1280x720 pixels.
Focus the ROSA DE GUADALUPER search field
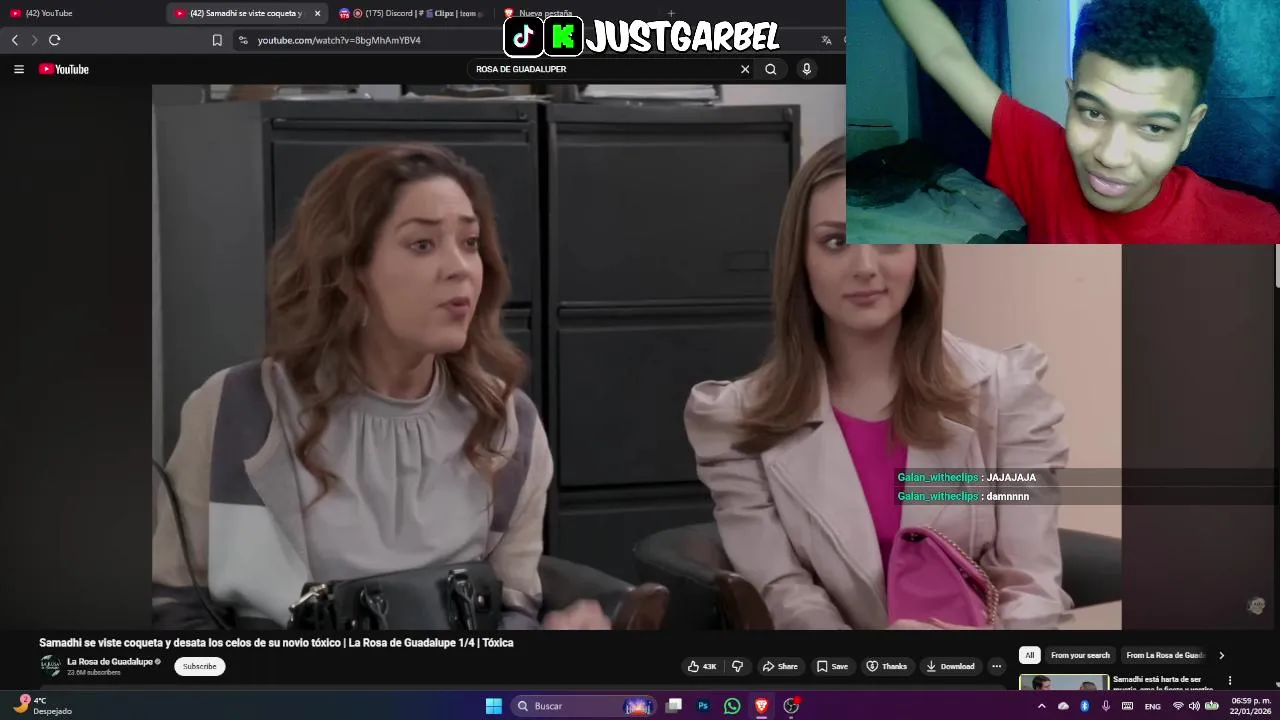pyautogui.click(x=605, y=69)
